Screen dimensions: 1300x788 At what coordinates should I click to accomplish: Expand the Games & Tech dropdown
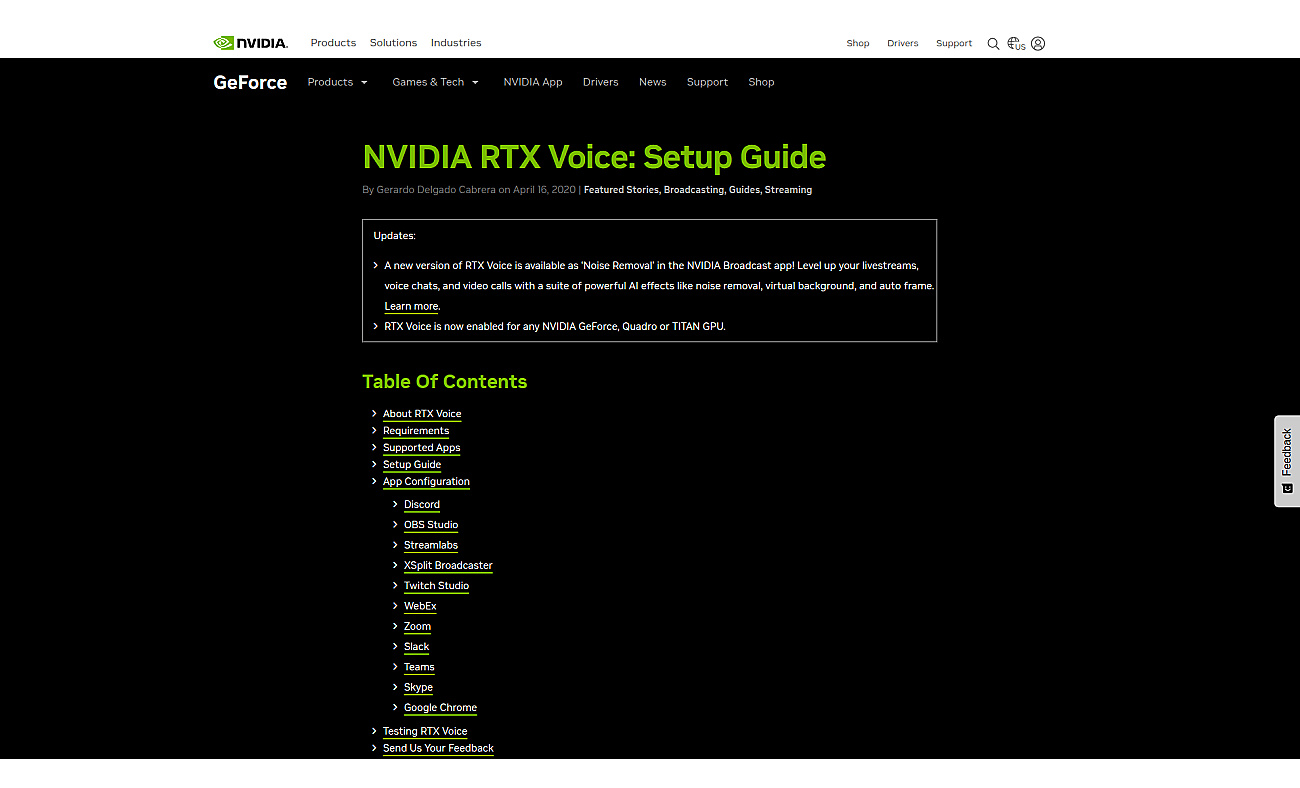tap(435, 82)
